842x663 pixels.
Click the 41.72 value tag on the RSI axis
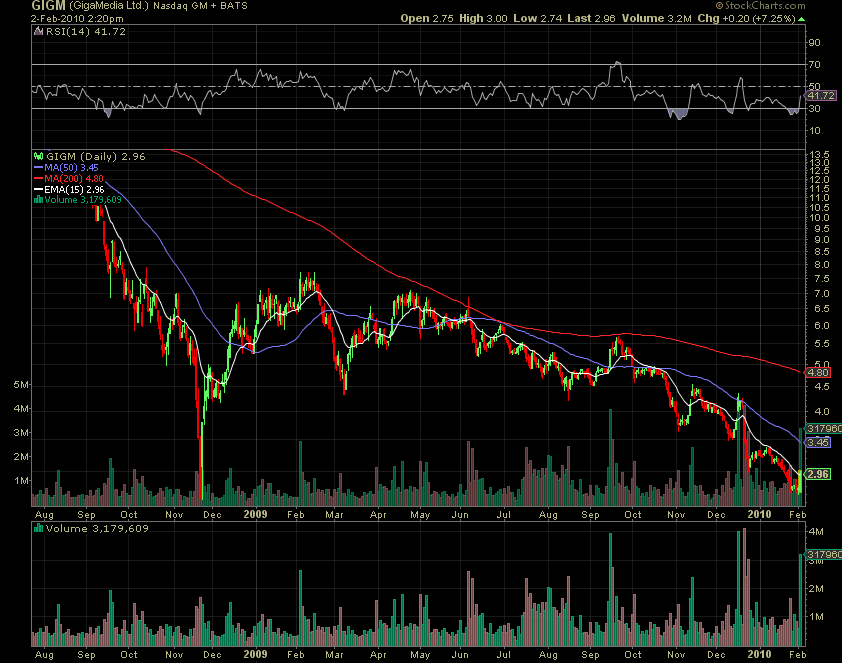click(x=822, y=96)
